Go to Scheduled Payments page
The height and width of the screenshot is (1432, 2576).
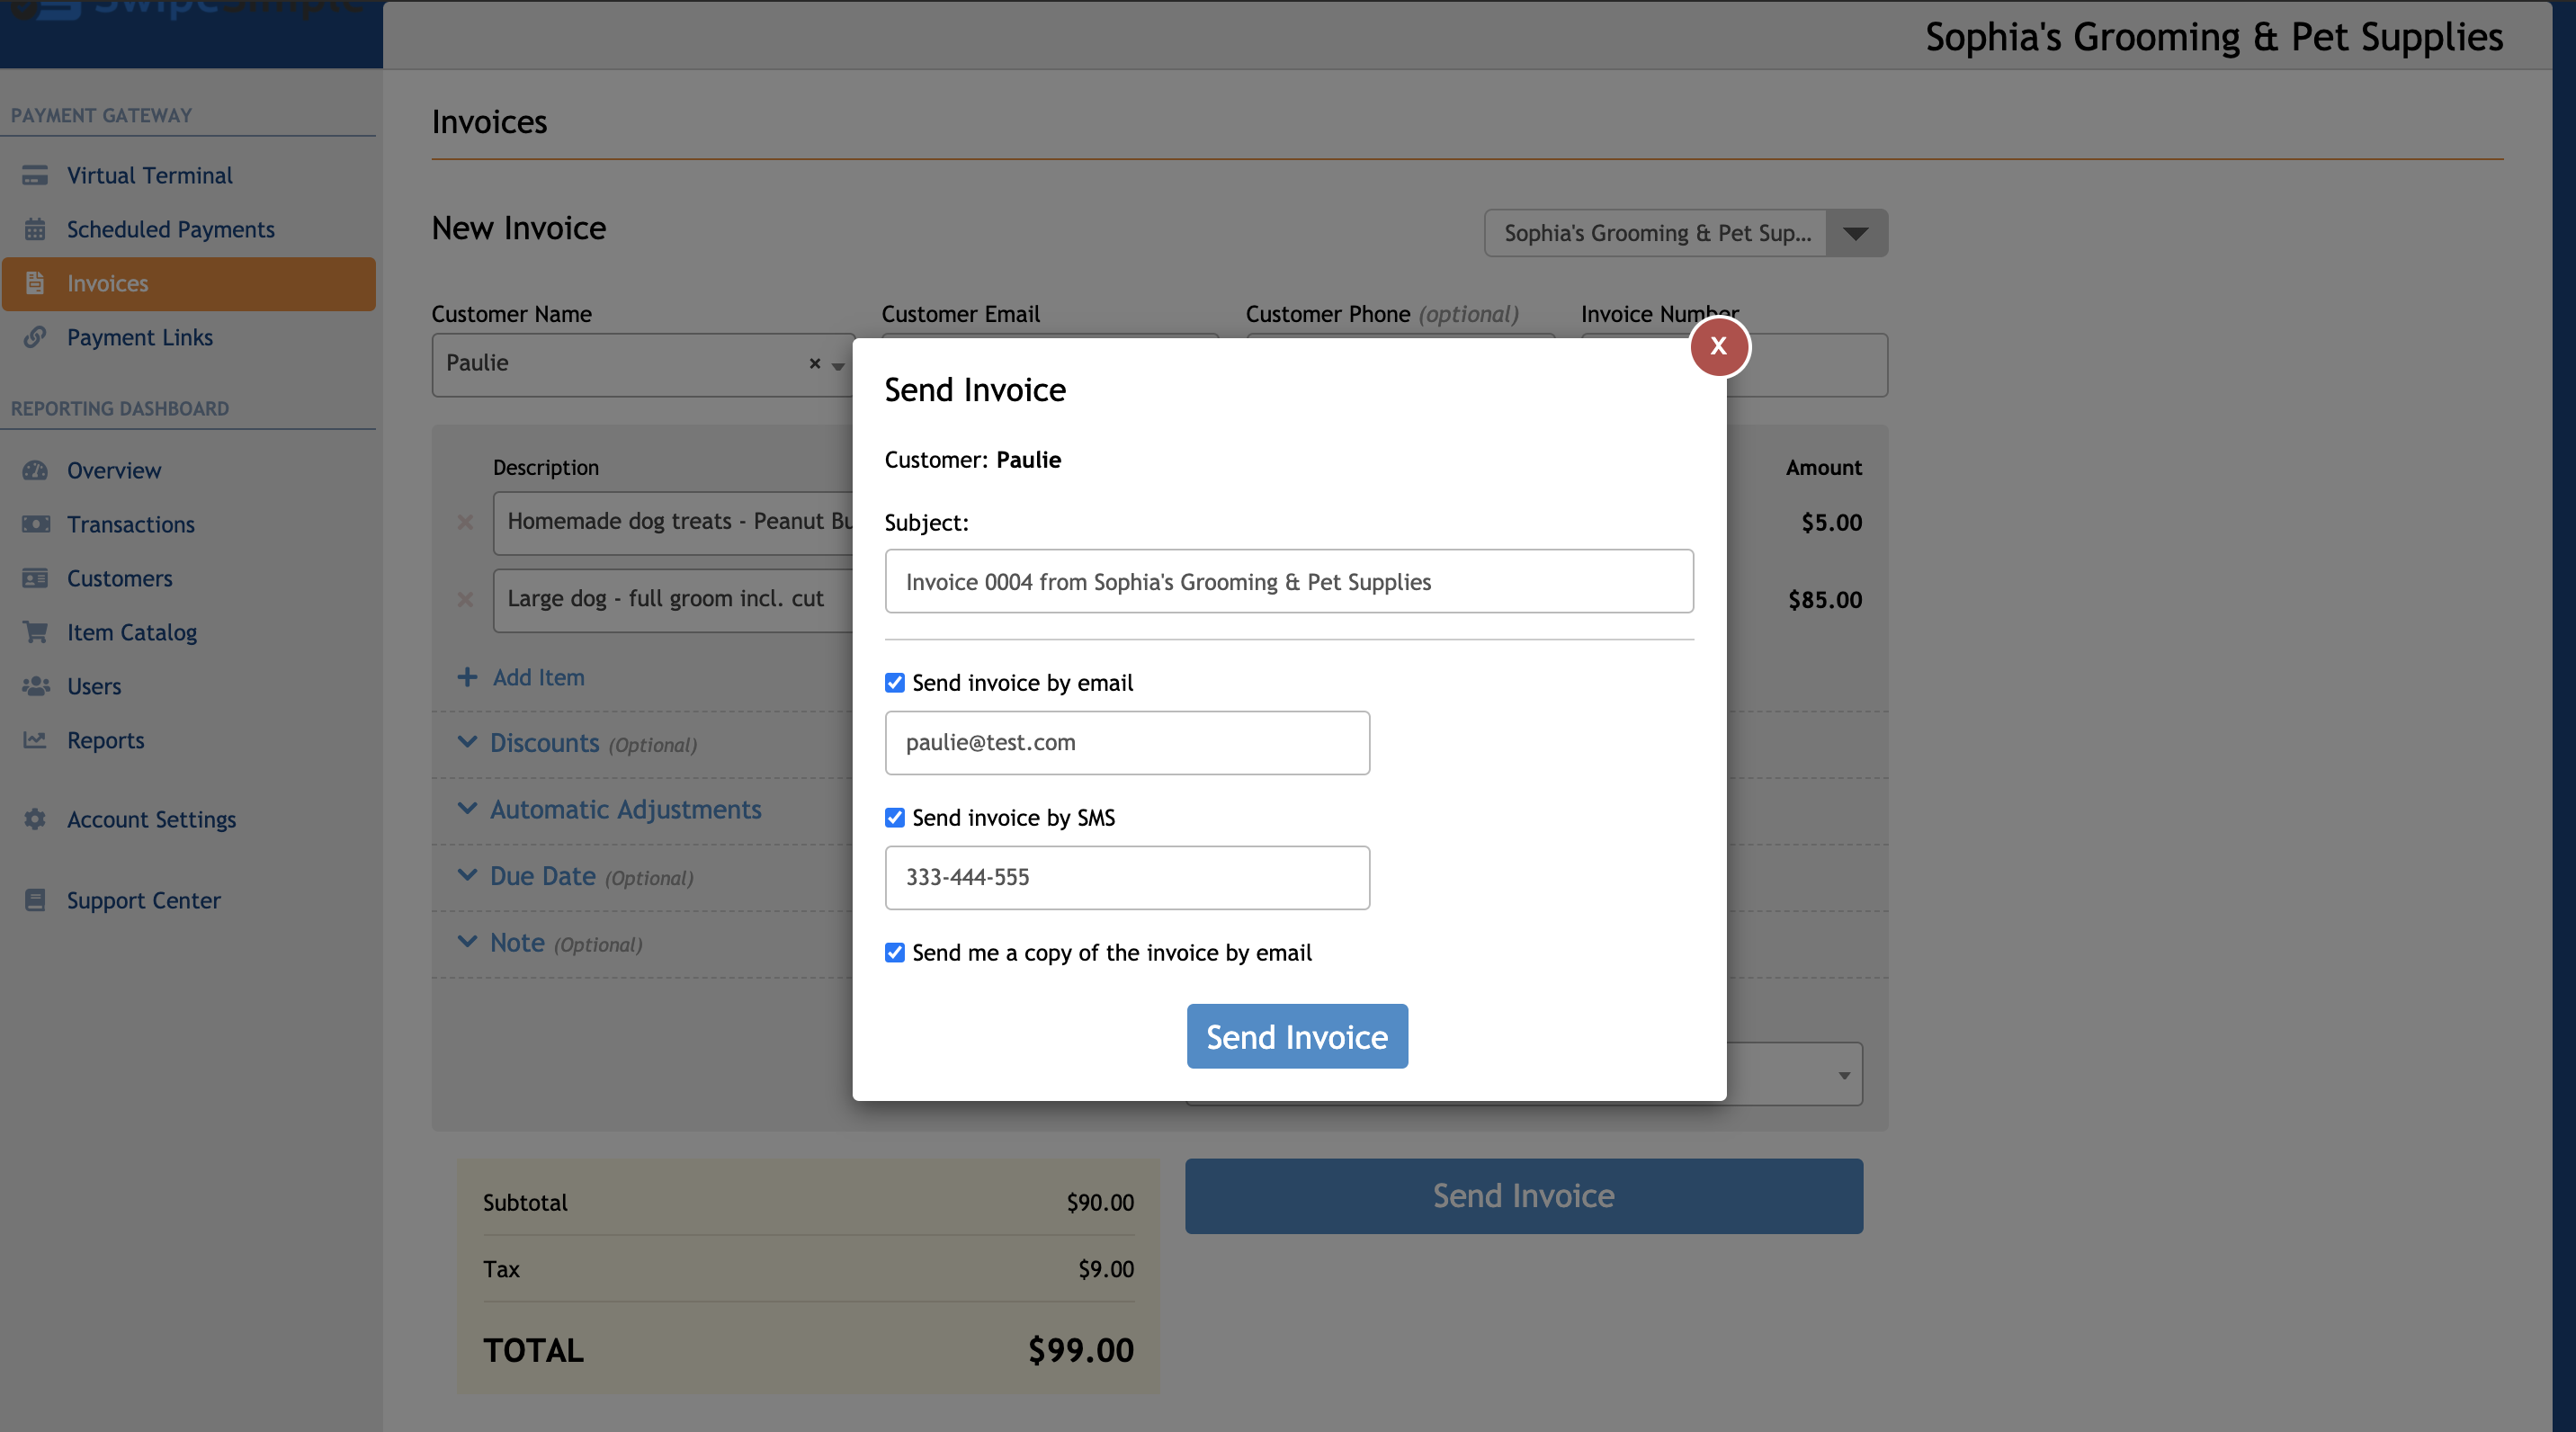(171, 229)
